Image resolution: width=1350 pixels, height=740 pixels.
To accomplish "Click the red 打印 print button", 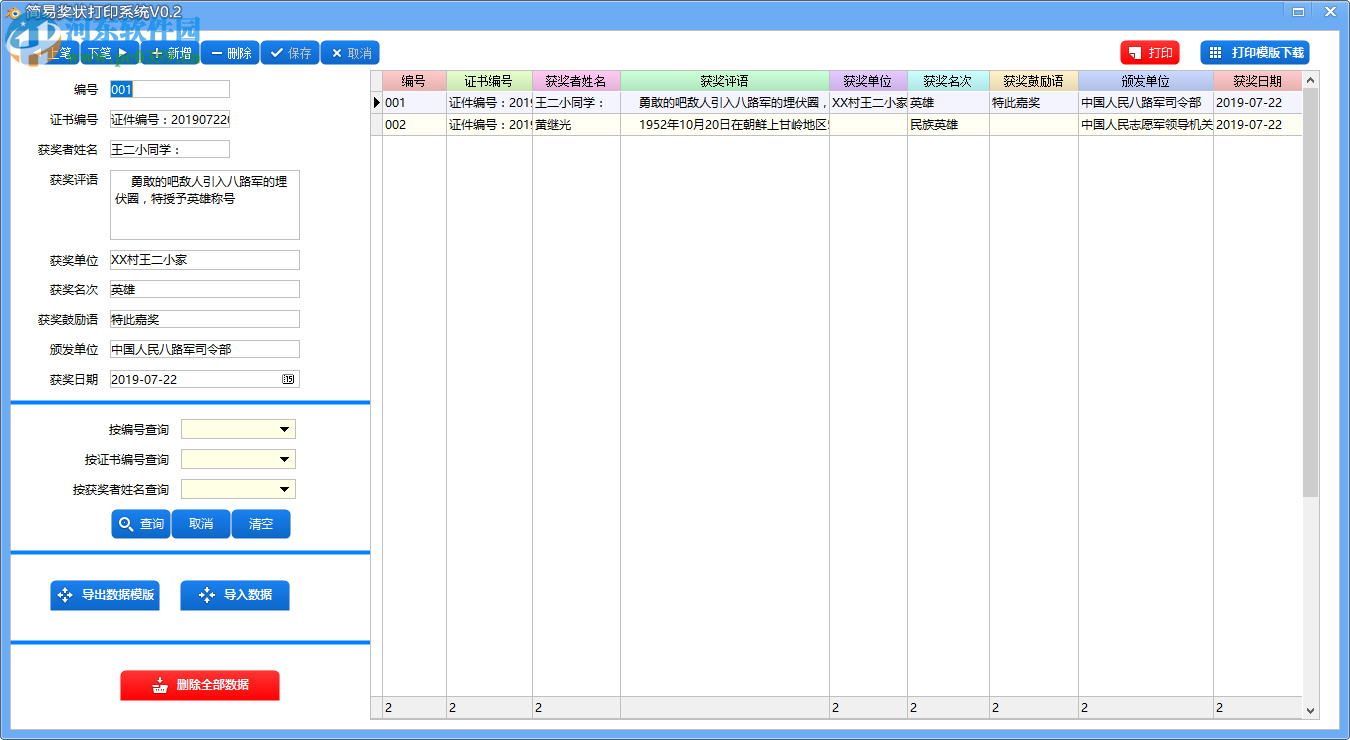I will click(x=1149, y=53).
